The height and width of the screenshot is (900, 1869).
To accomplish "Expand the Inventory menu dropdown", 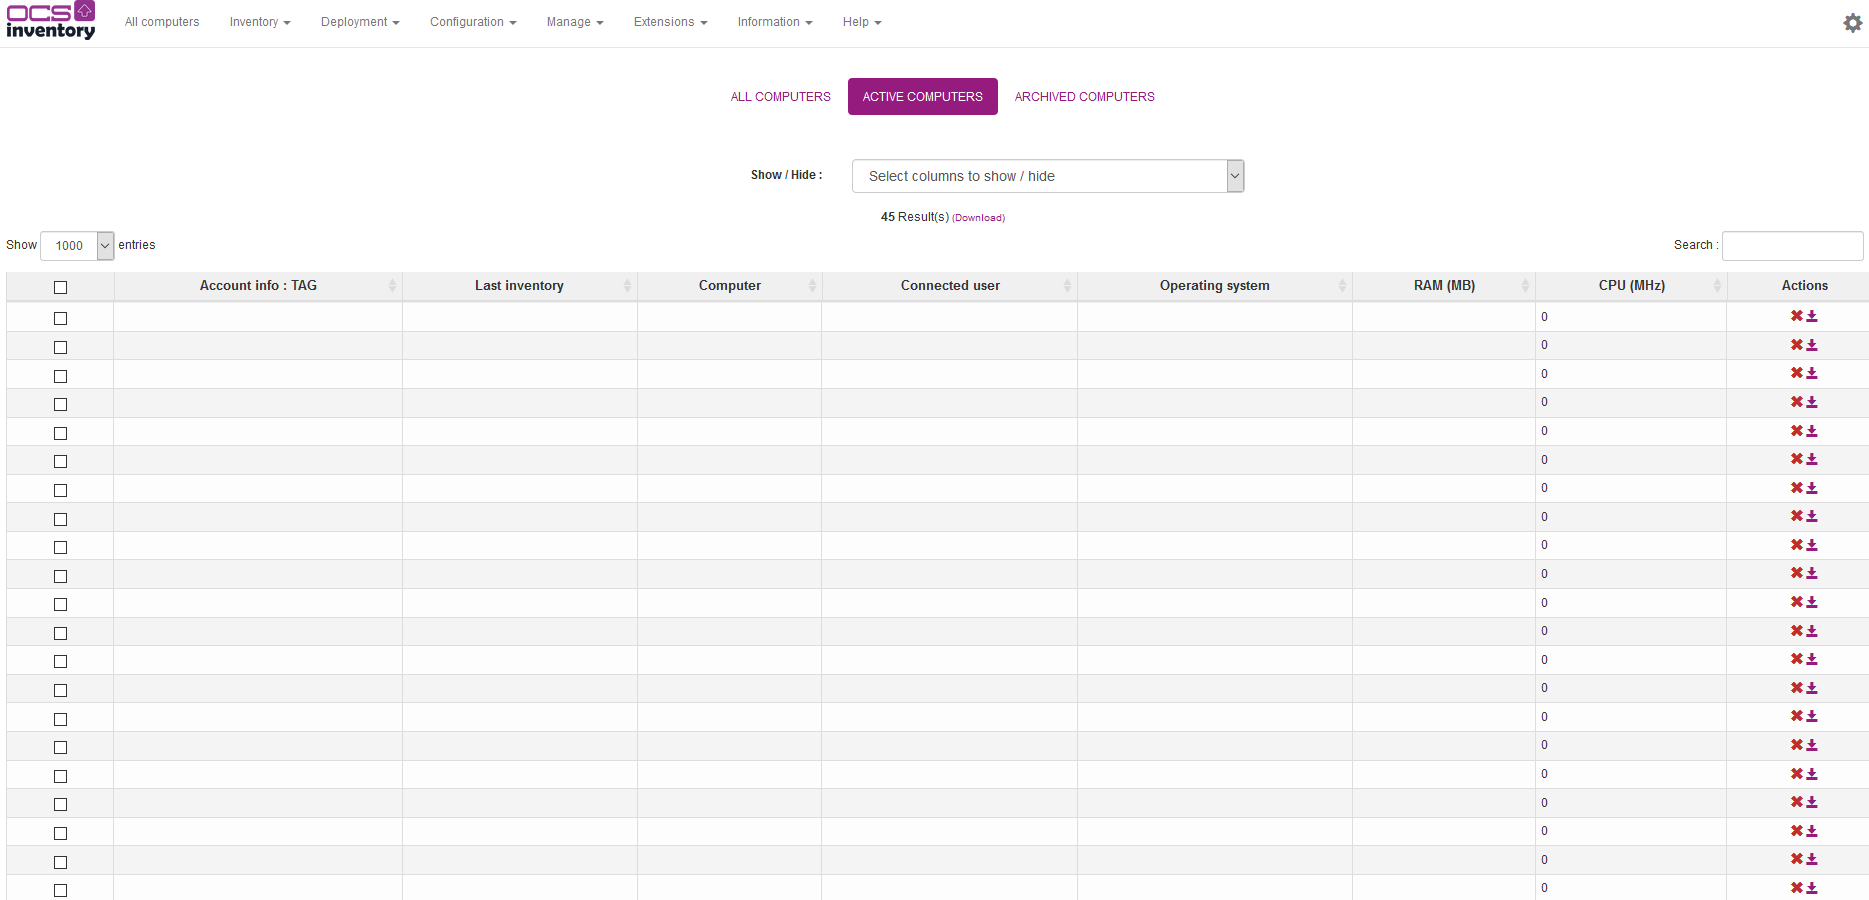I will point(259,21).
